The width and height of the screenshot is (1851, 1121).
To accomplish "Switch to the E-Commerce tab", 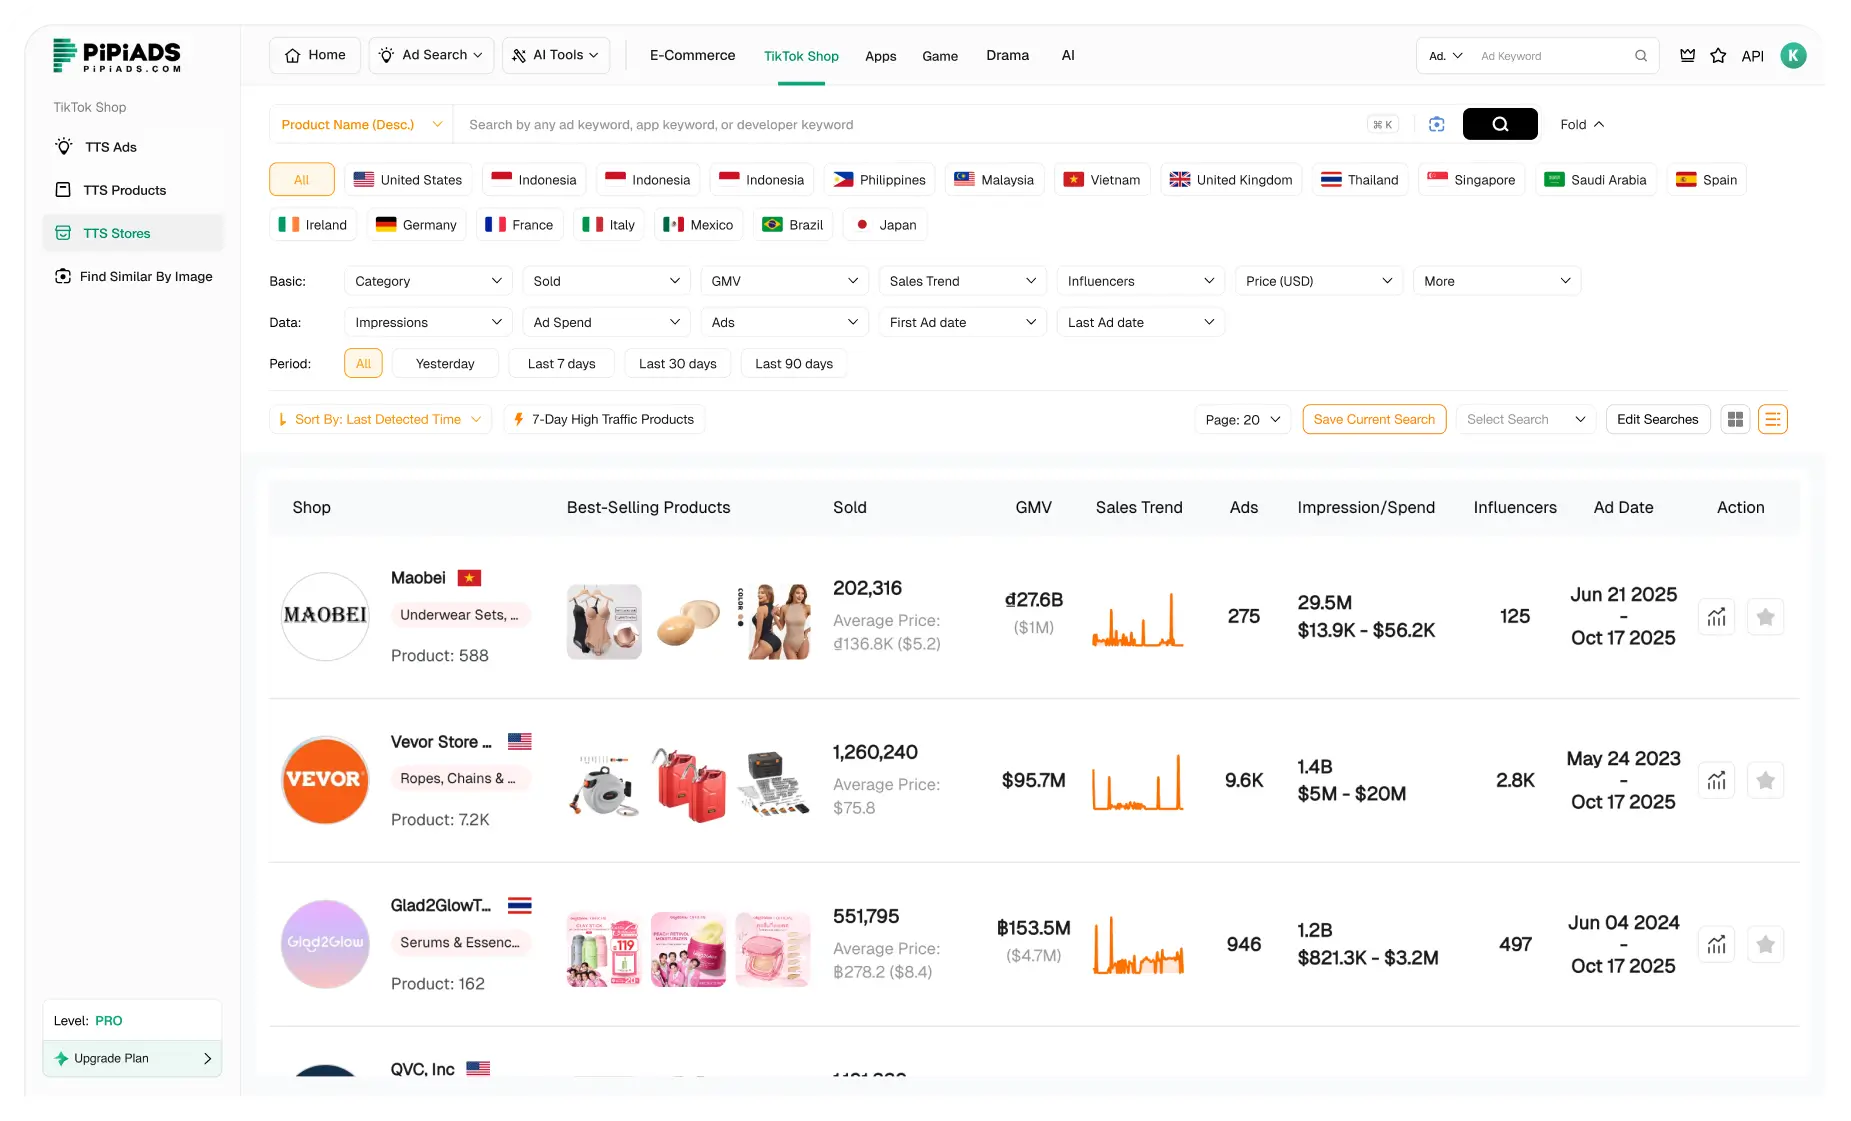I will [x=692, y=55].
